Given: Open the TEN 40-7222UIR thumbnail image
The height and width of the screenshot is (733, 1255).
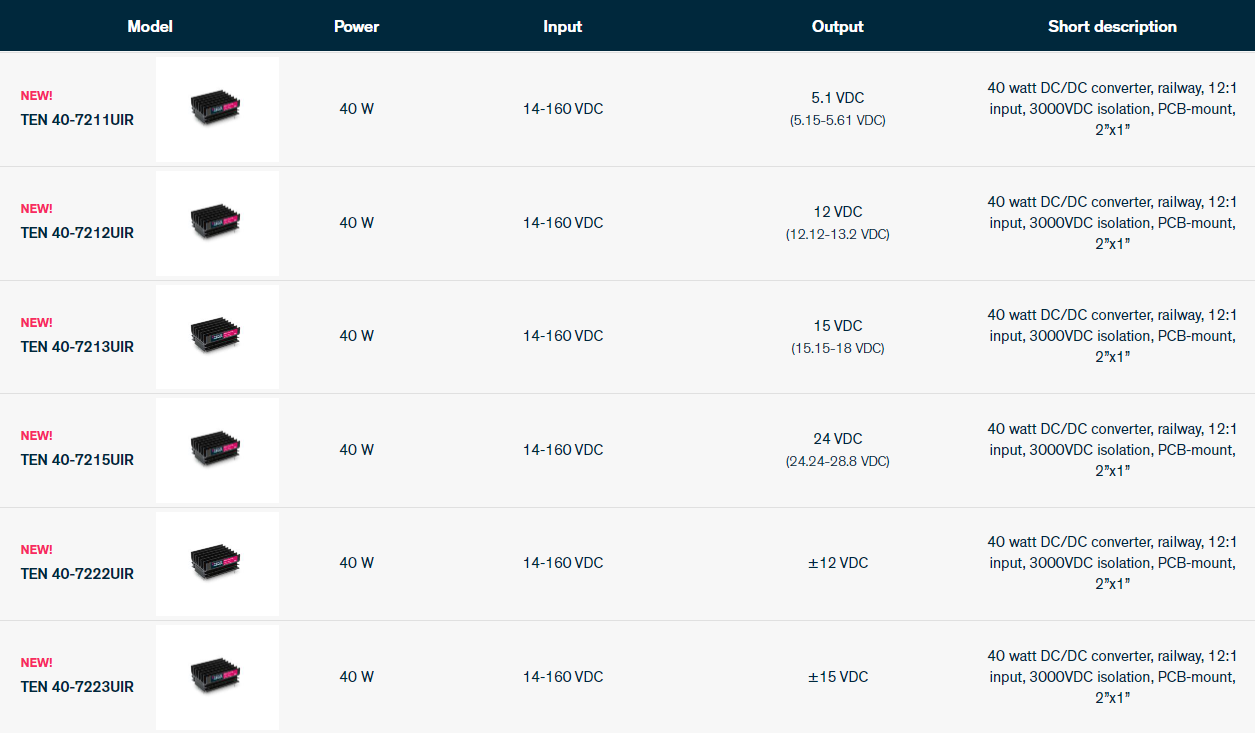Looking at the screenshot, I should (217, 564).
